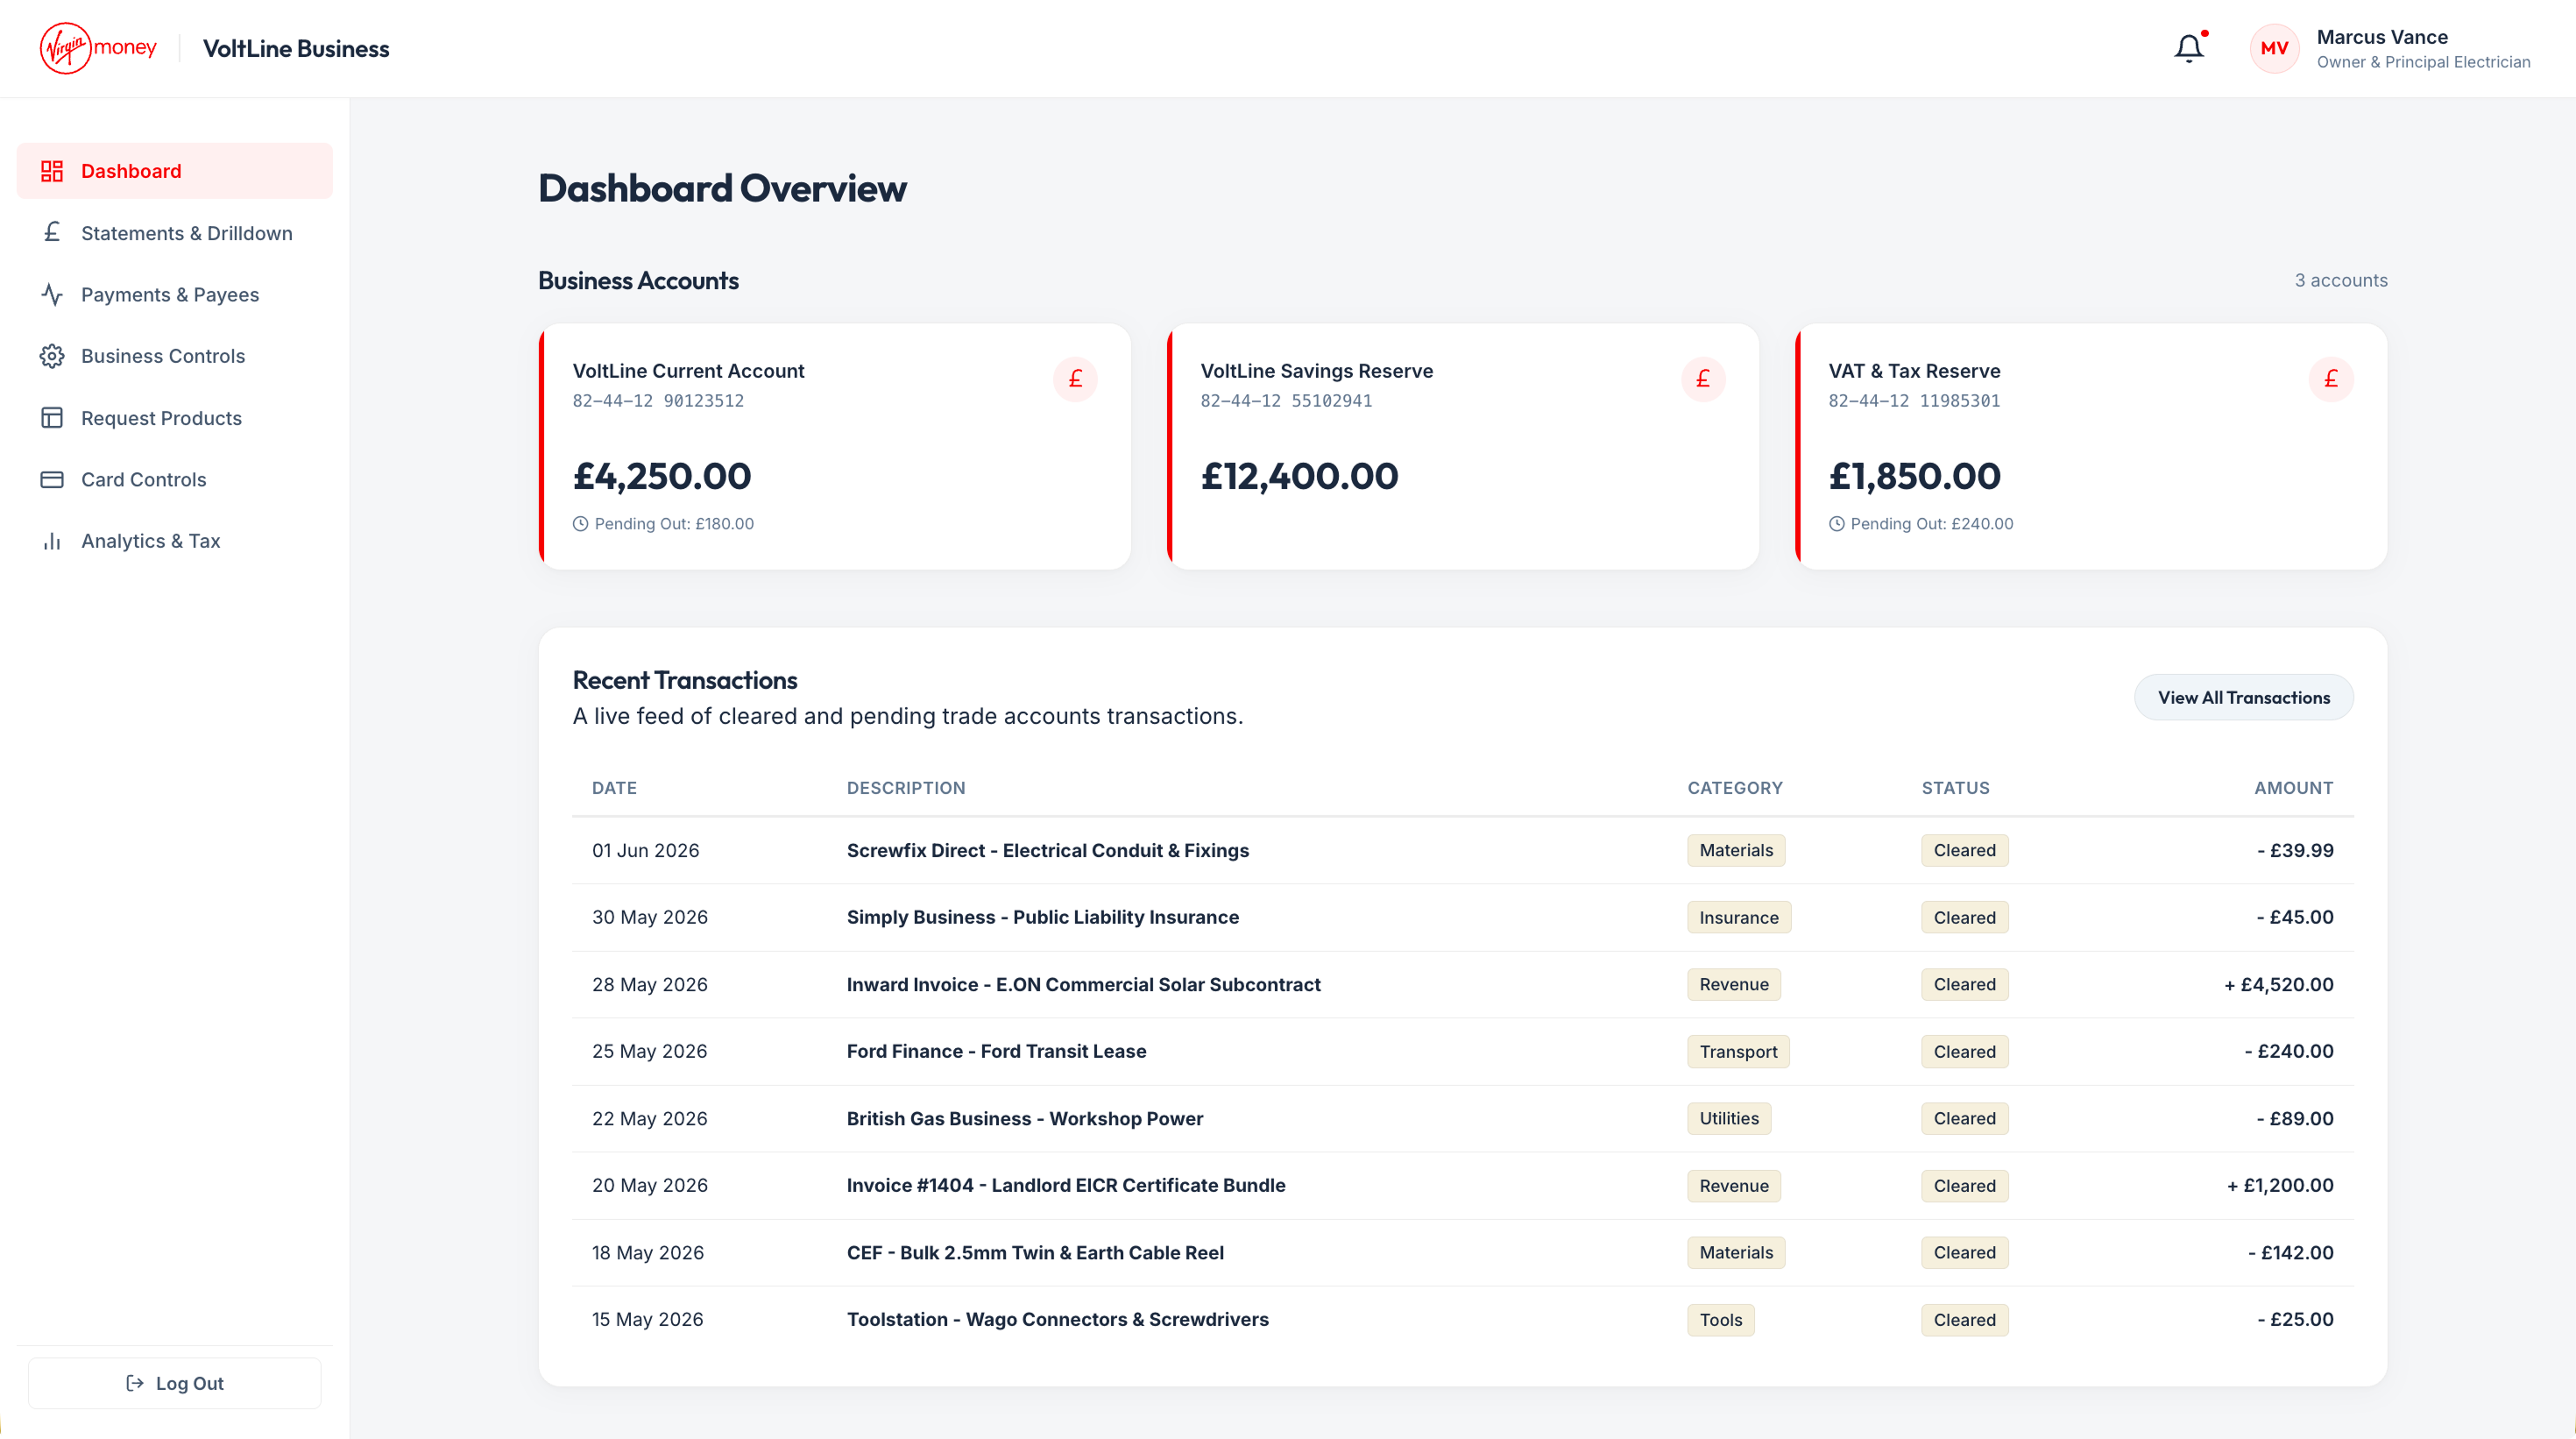Open Card Controls page

[x=175, y=479]
